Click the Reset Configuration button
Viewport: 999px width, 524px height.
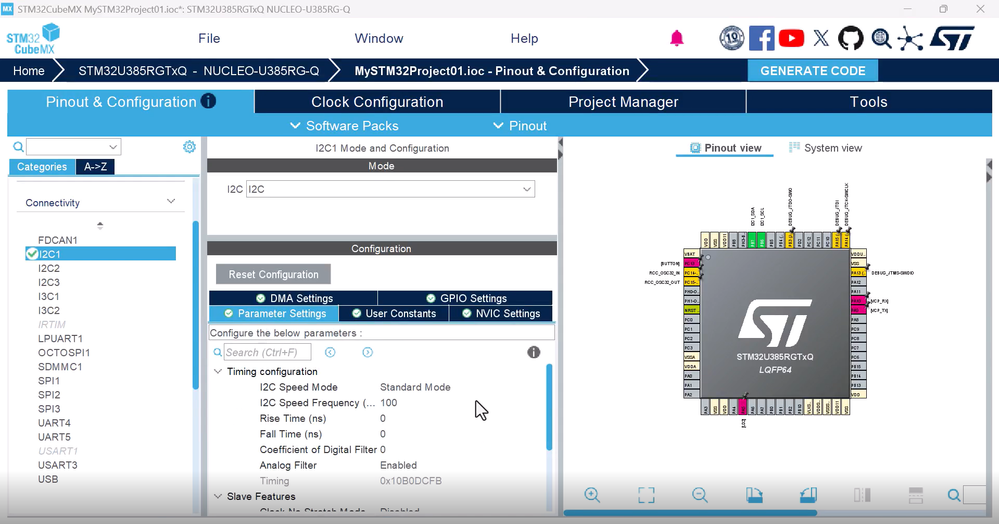click(273, 274)
